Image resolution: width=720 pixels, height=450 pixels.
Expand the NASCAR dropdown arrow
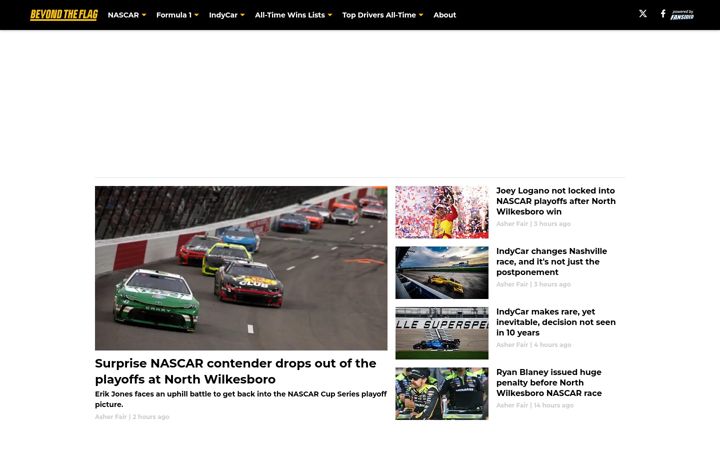[x=144, y=15]
